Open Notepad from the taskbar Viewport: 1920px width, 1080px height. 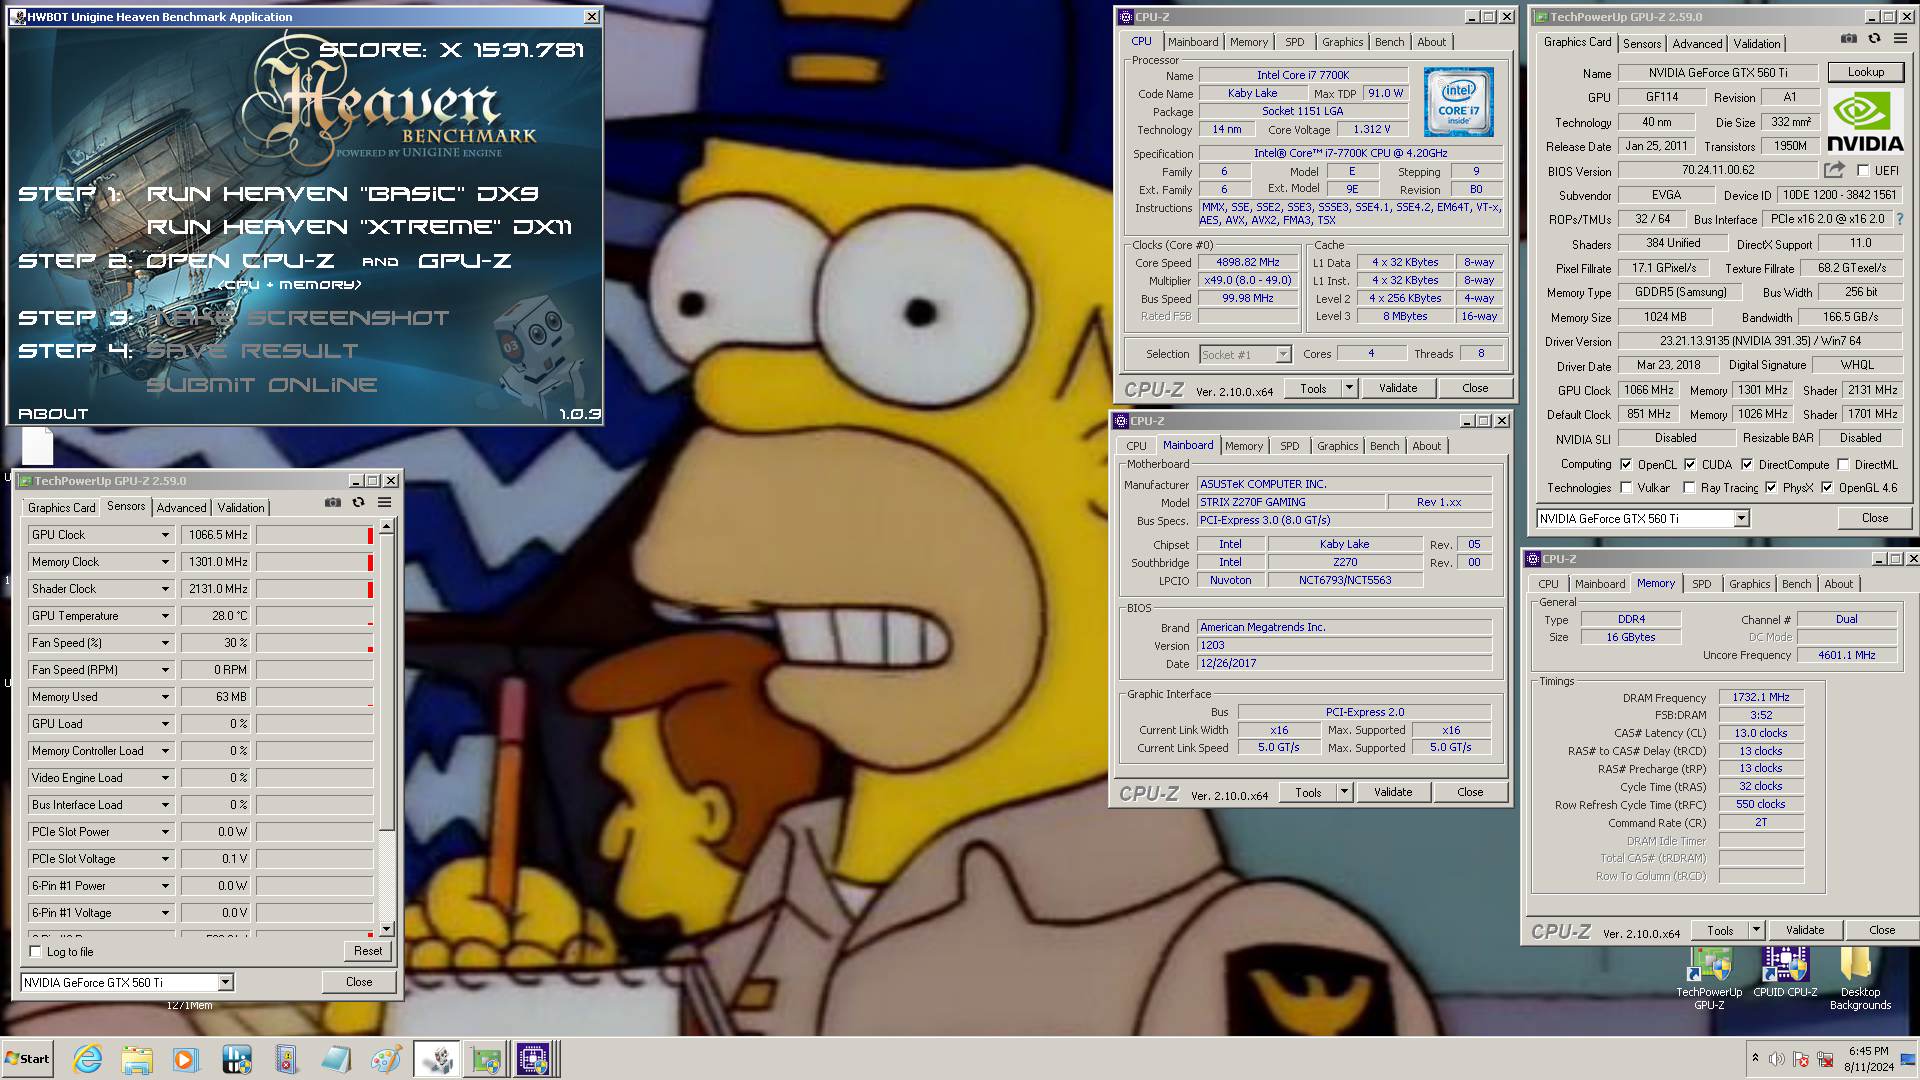335,1059
